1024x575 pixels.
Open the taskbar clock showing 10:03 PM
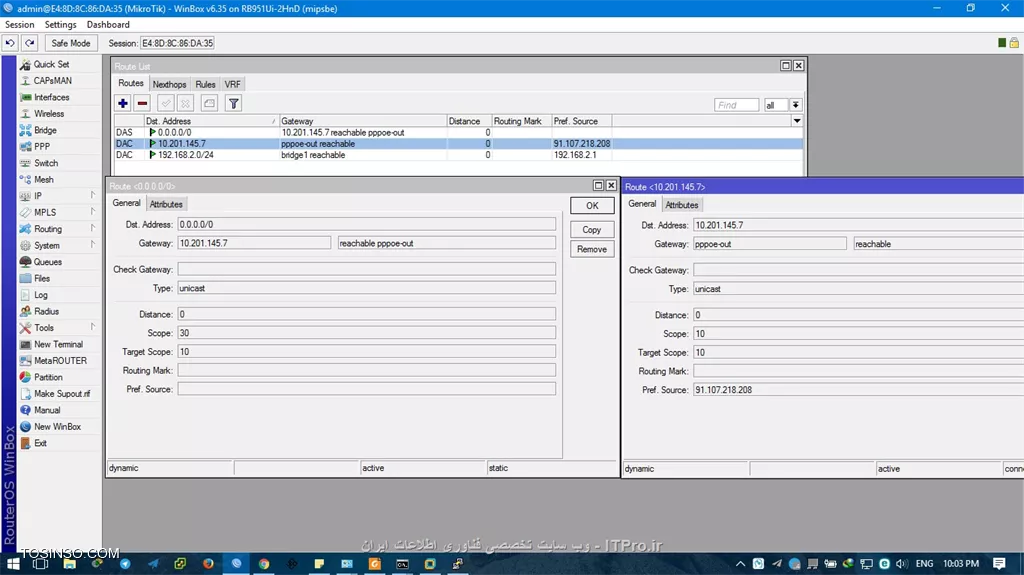(x=961, y=563)
